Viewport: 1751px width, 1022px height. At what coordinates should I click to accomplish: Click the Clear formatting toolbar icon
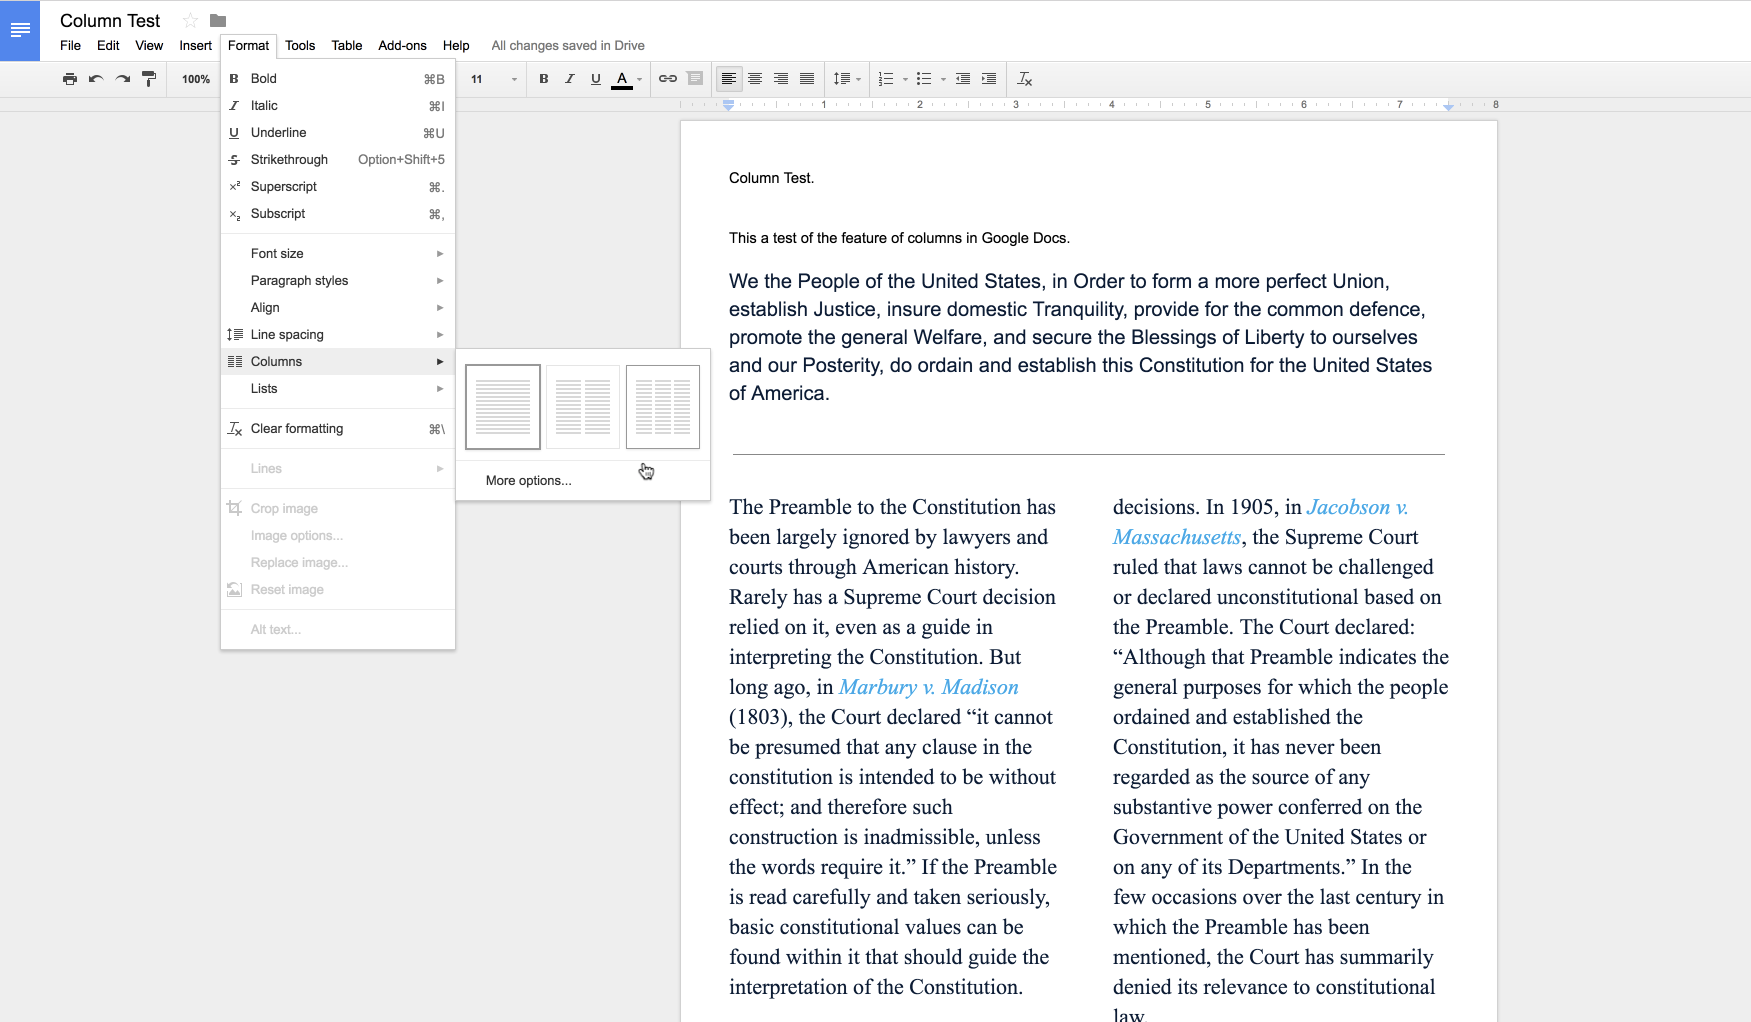[x=1024, y=78]
